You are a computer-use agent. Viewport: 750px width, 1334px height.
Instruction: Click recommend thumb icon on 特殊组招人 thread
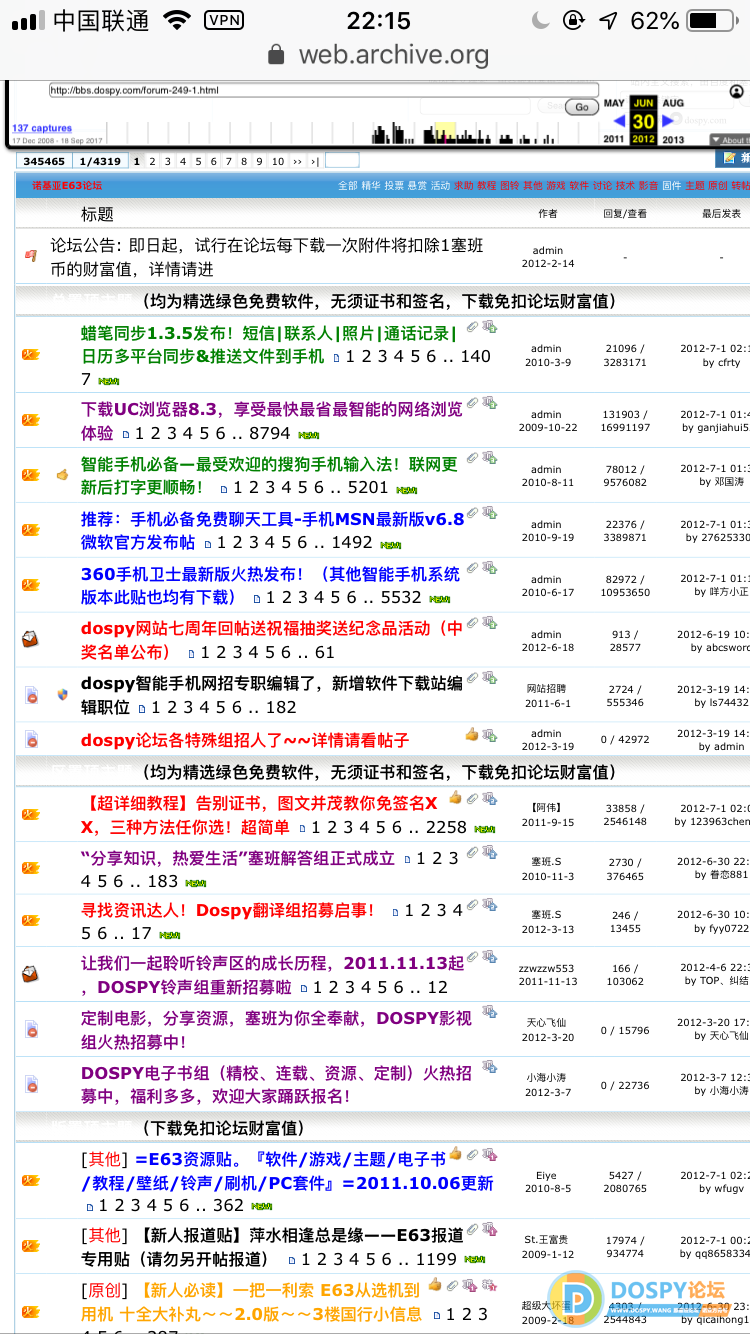click(472, 734)
